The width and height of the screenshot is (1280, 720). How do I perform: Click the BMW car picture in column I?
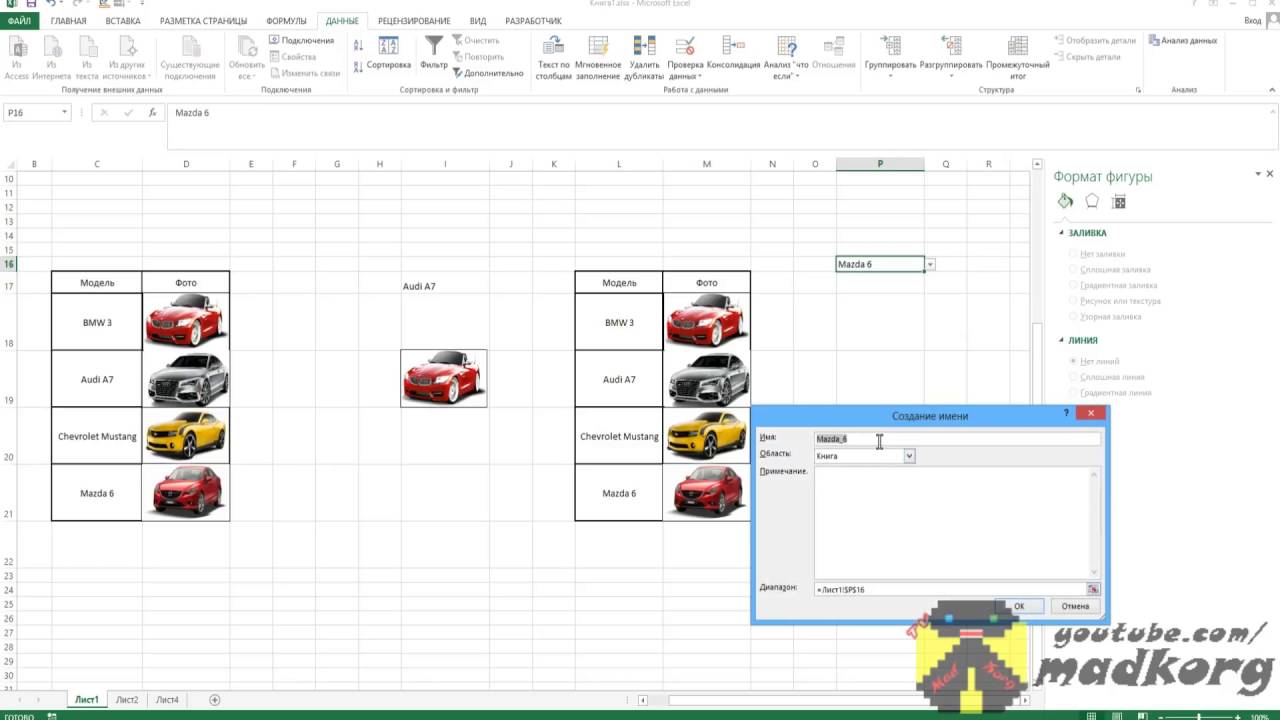point(444,378)
